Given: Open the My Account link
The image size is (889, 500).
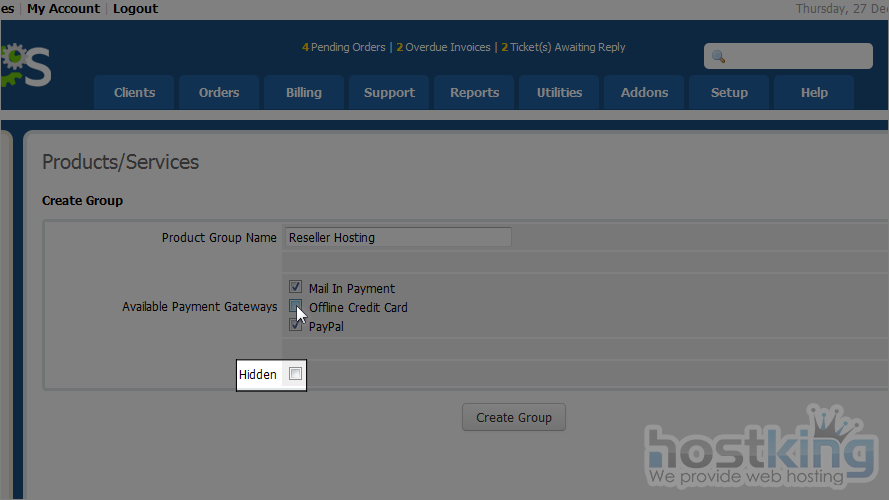Looking at the screenshot, I should (x=63, y=8).
